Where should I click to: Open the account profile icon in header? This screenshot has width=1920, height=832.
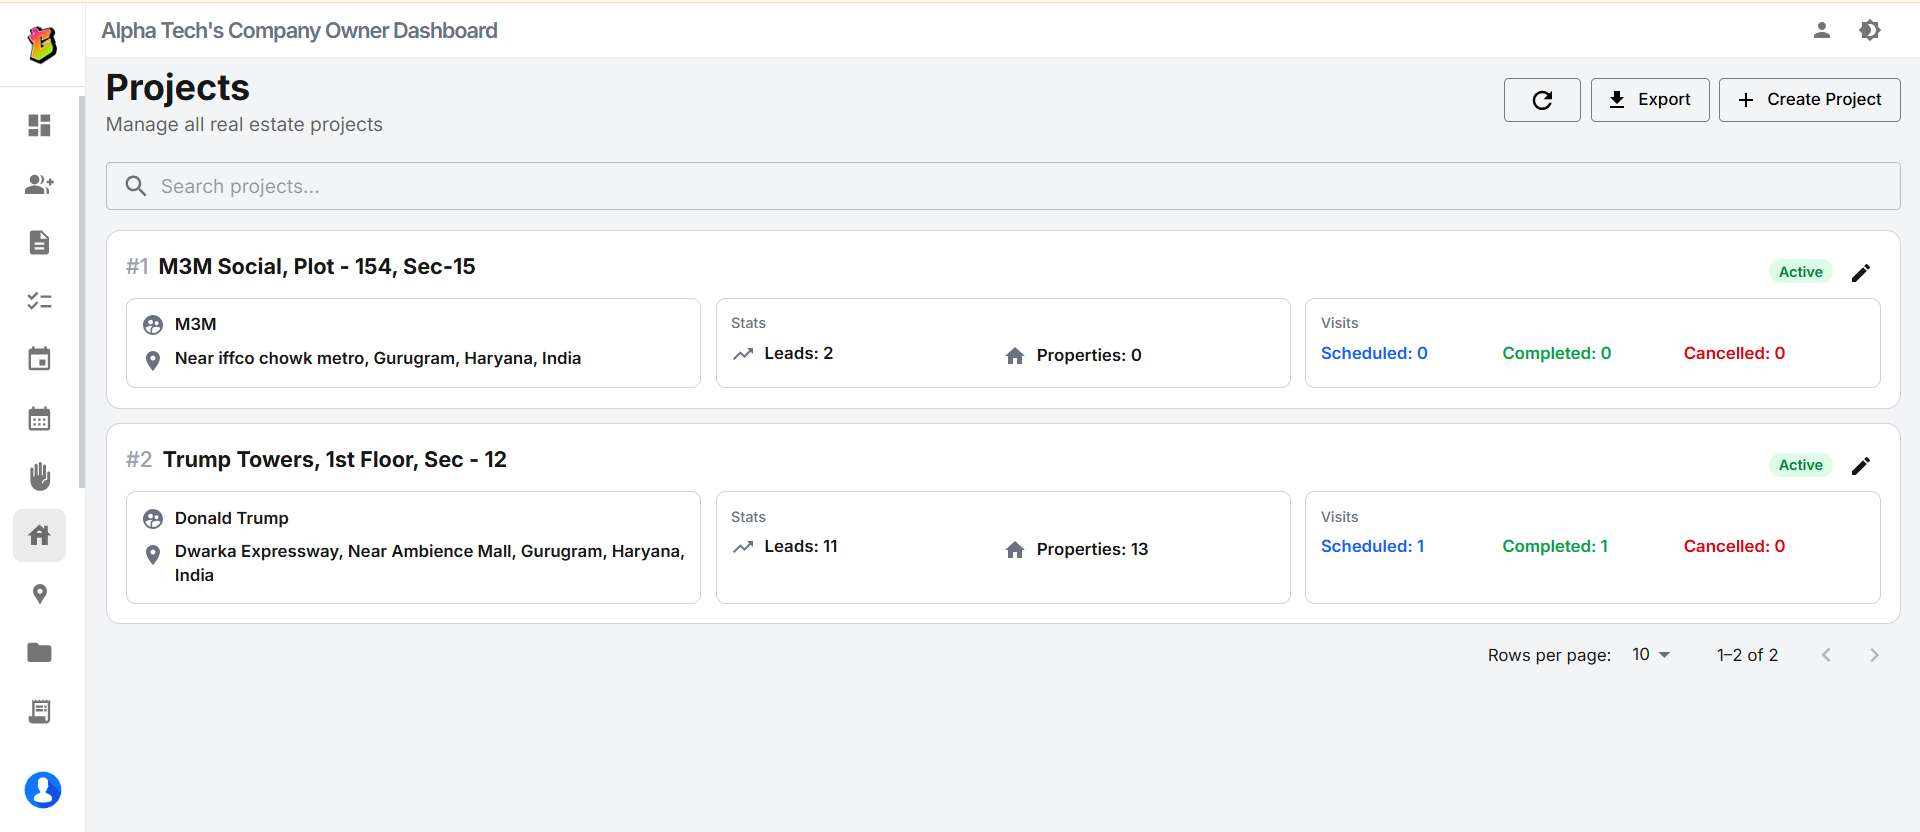(x=1822, y=30)
